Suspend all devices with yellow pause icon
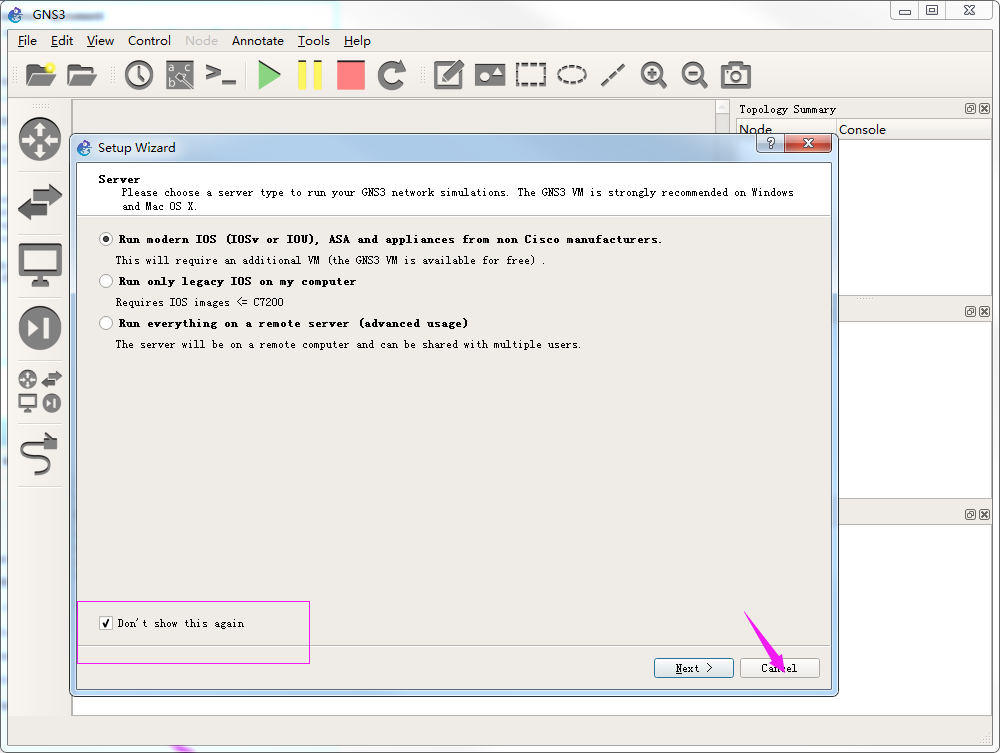 click(310, 75)
